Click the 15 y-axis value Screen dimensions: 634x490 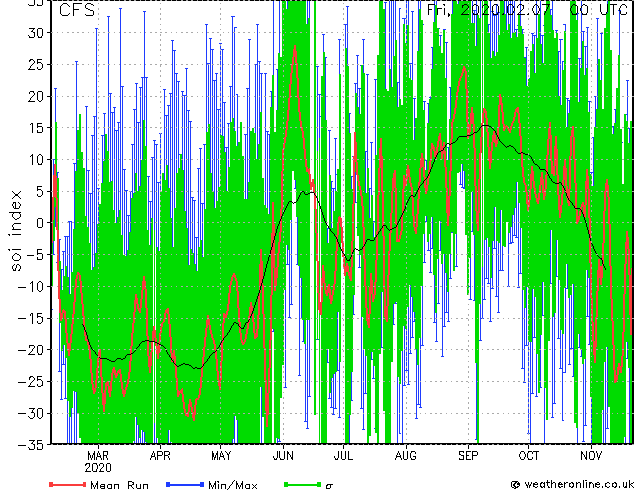(37, 128)
